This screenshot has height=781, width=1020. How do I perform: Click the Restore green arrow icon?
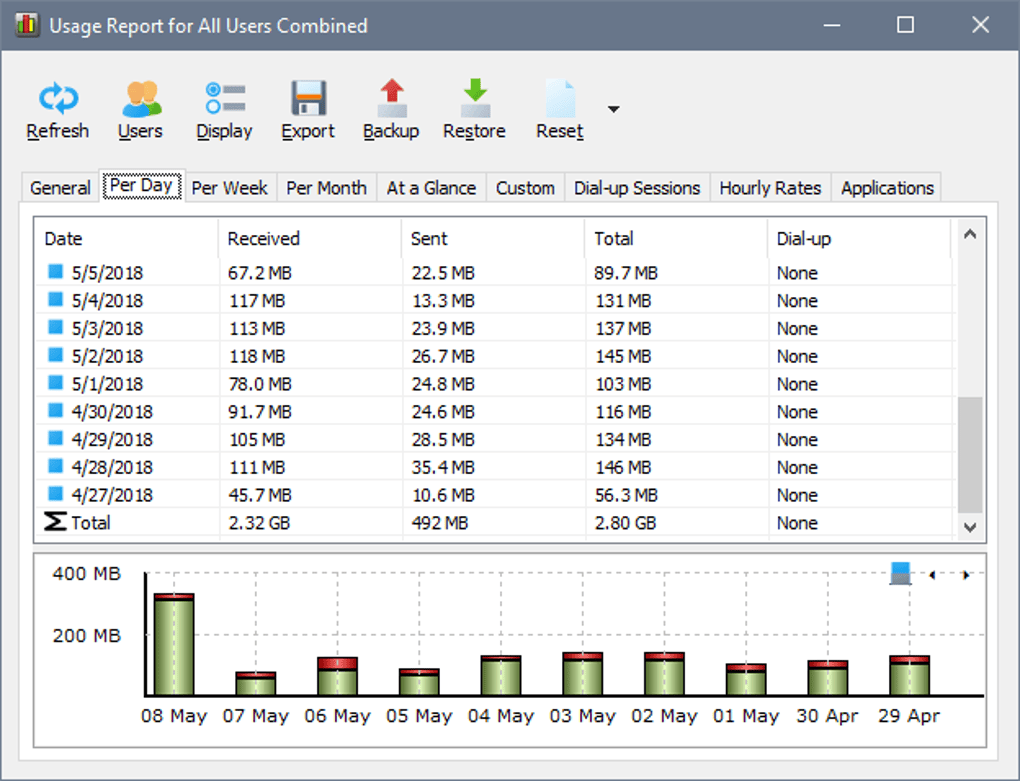tap(474, 99)
